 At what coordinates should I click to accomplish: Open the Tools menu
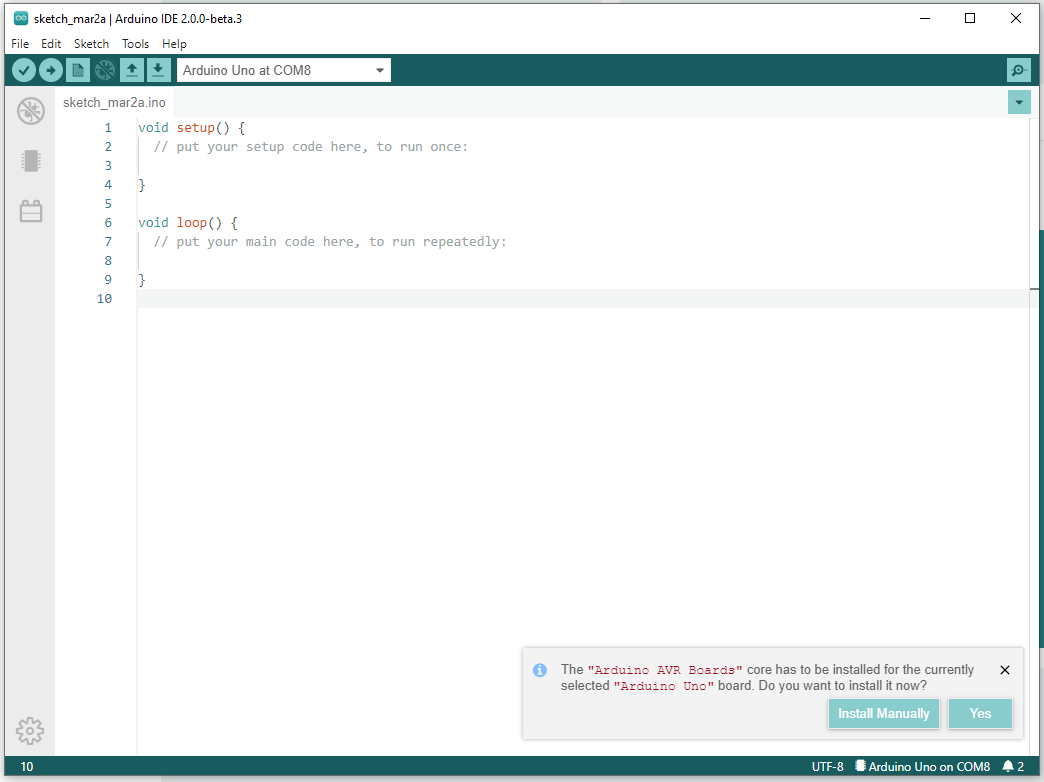(x=135, y=44)
